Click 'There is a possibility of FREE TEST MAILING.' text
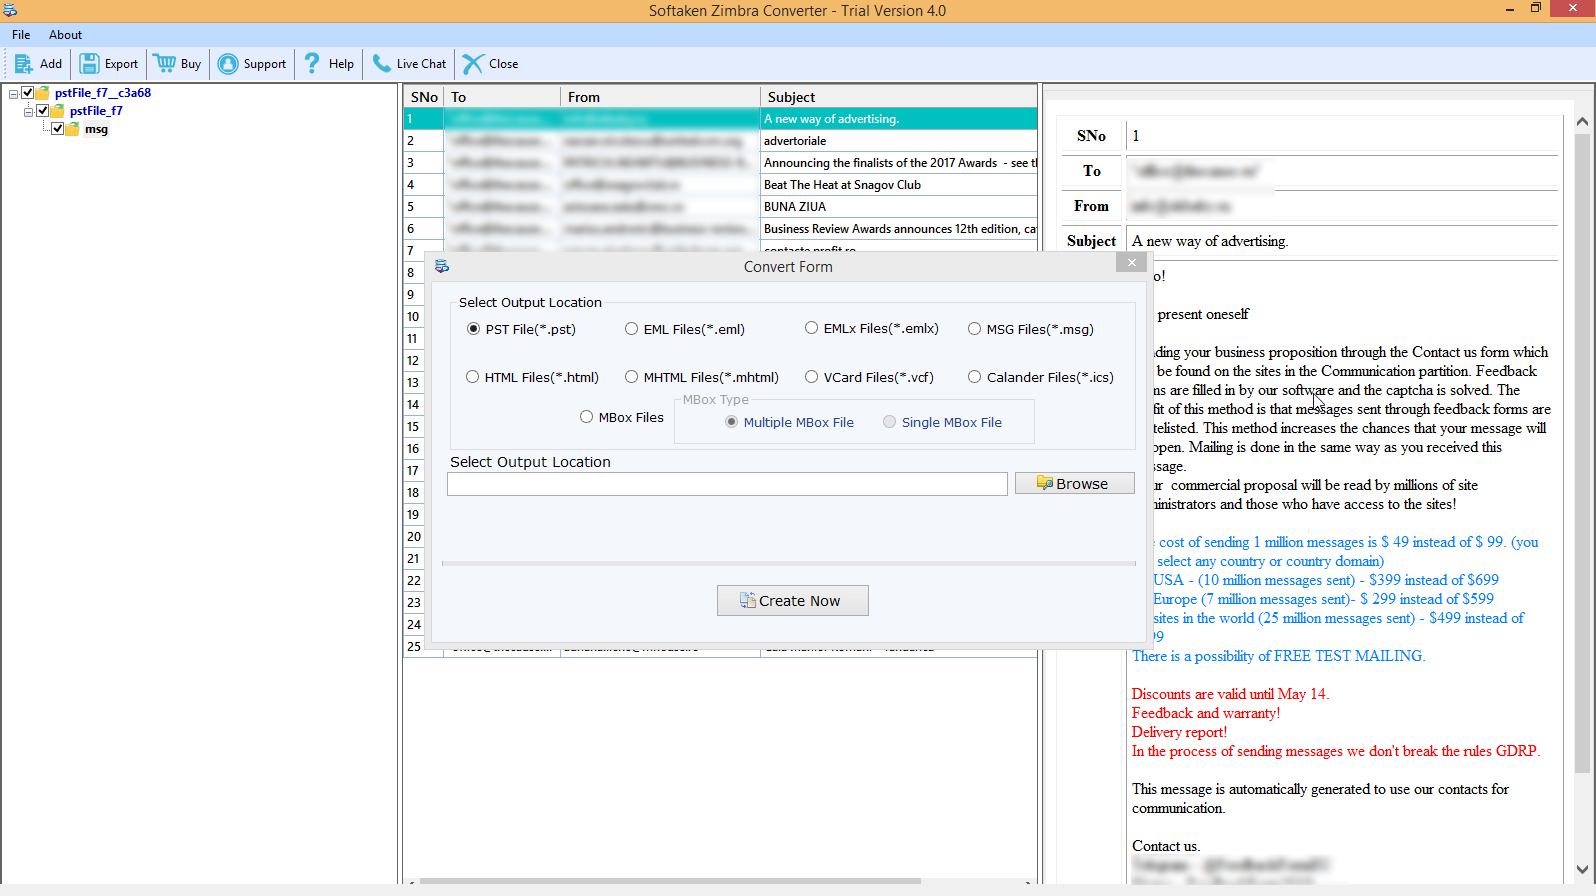The height and width of the screenshot is (896, 1596). point(1278,656)
